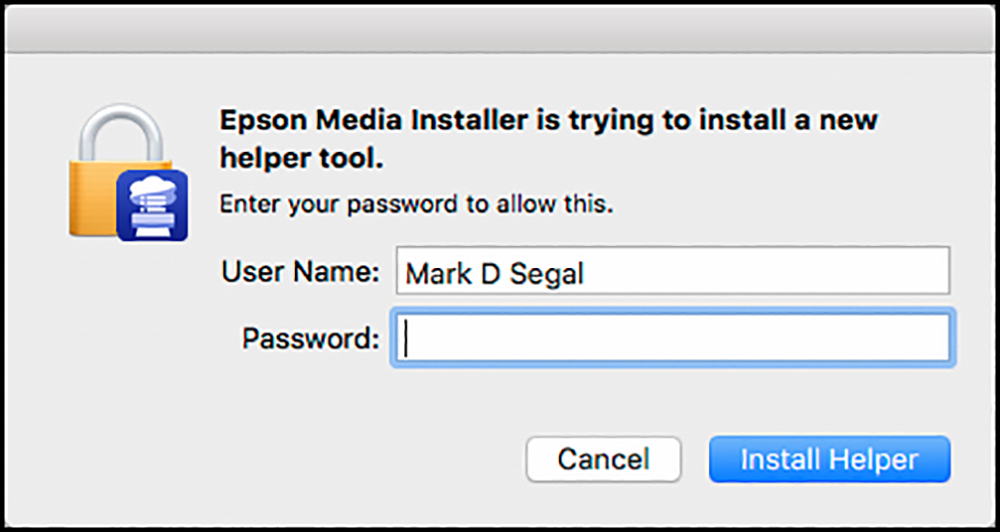
Task: Click "Enter your password to allow this." text
Action: 416,205
